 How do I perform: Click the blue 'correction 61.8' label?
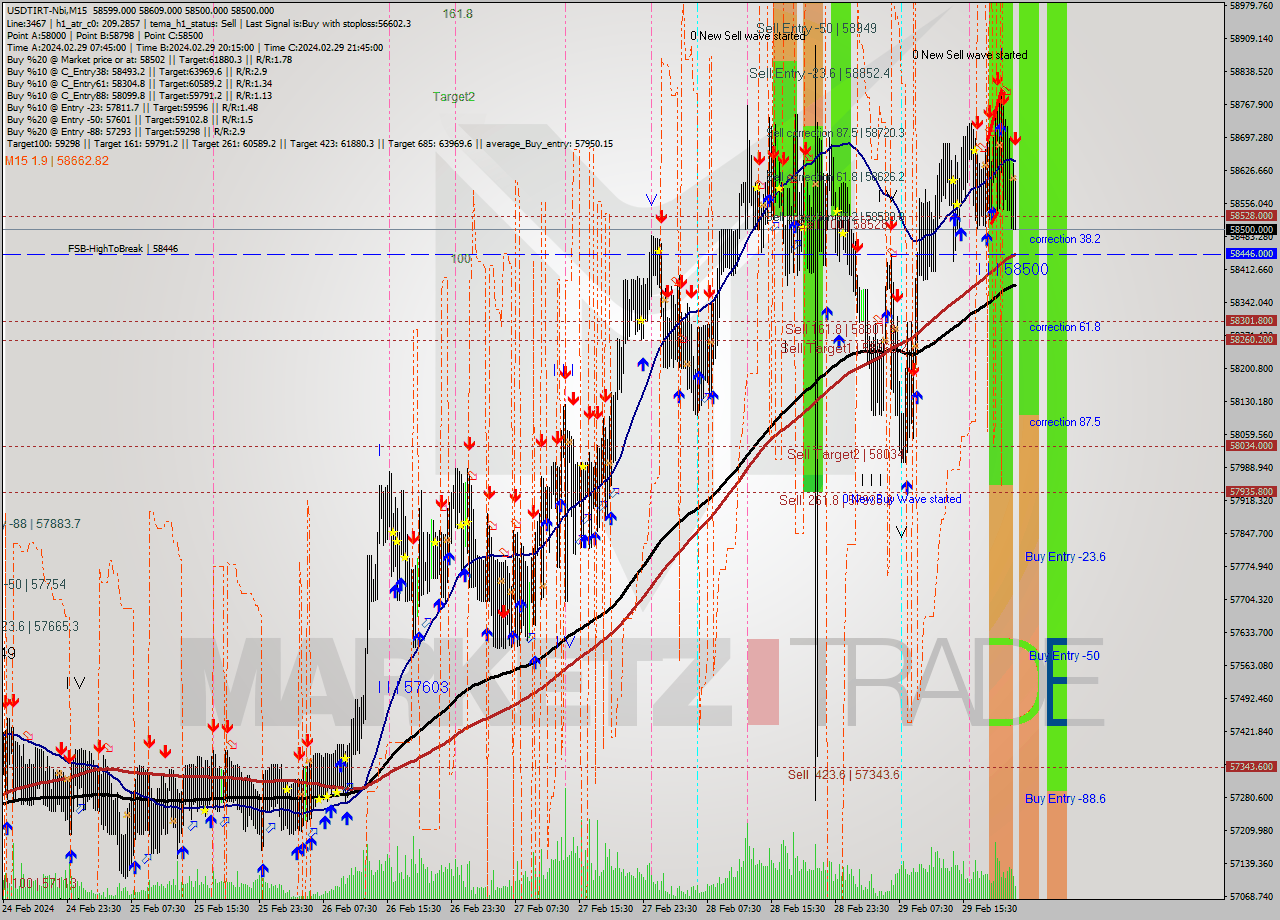[x=1065, y=327]
